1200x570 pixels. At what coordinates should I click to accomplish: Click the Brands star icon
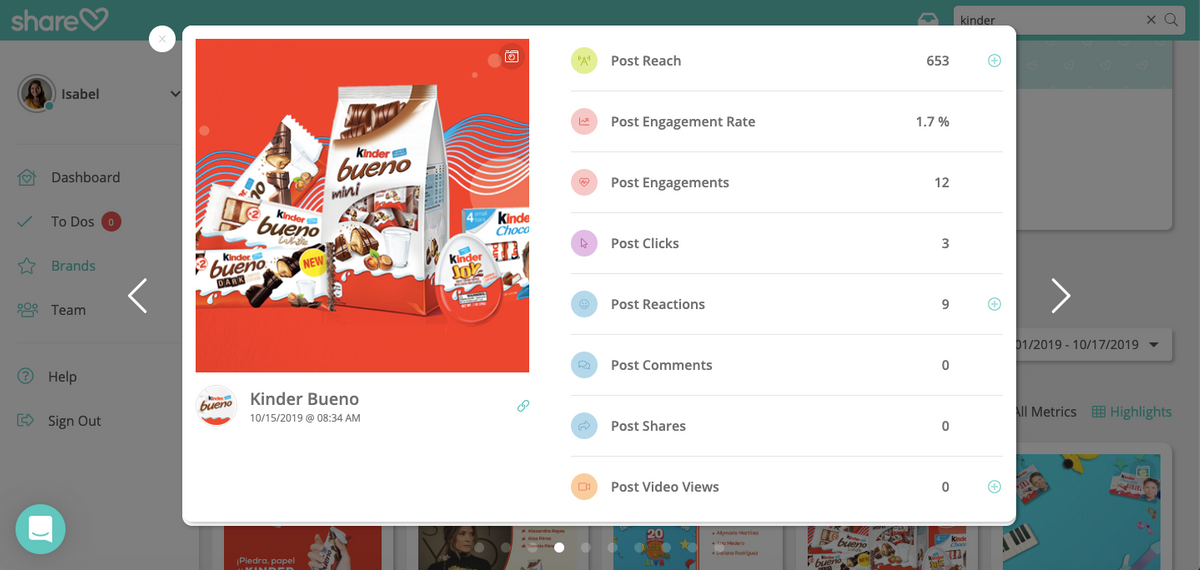pos(27,266)
